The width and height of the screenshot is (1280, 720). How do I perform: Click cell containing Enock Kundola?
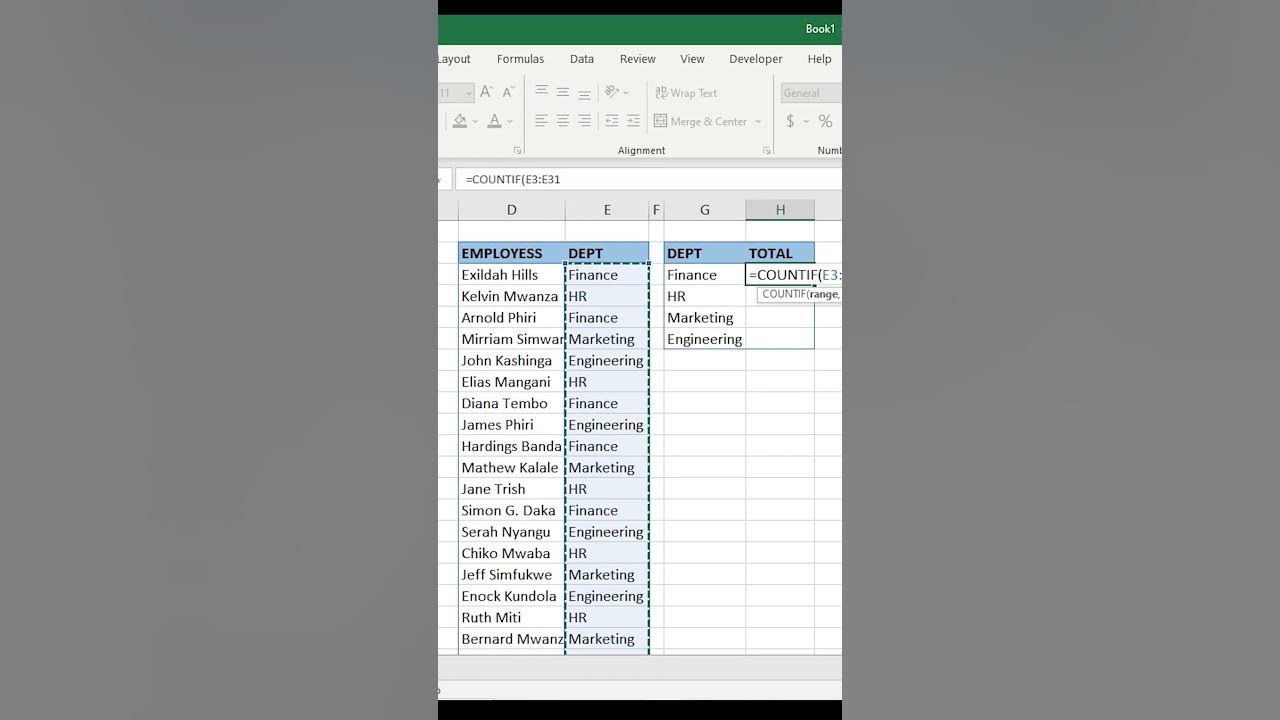512,596
